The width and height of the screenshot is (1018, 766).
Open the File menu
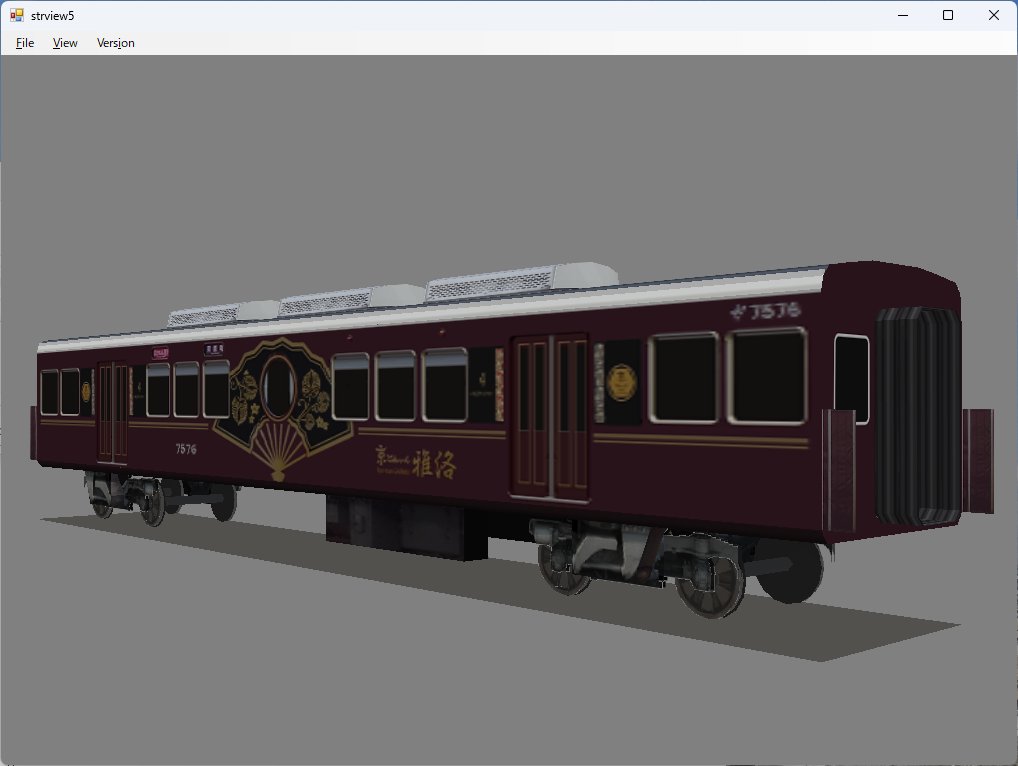[x=23, y=43]
